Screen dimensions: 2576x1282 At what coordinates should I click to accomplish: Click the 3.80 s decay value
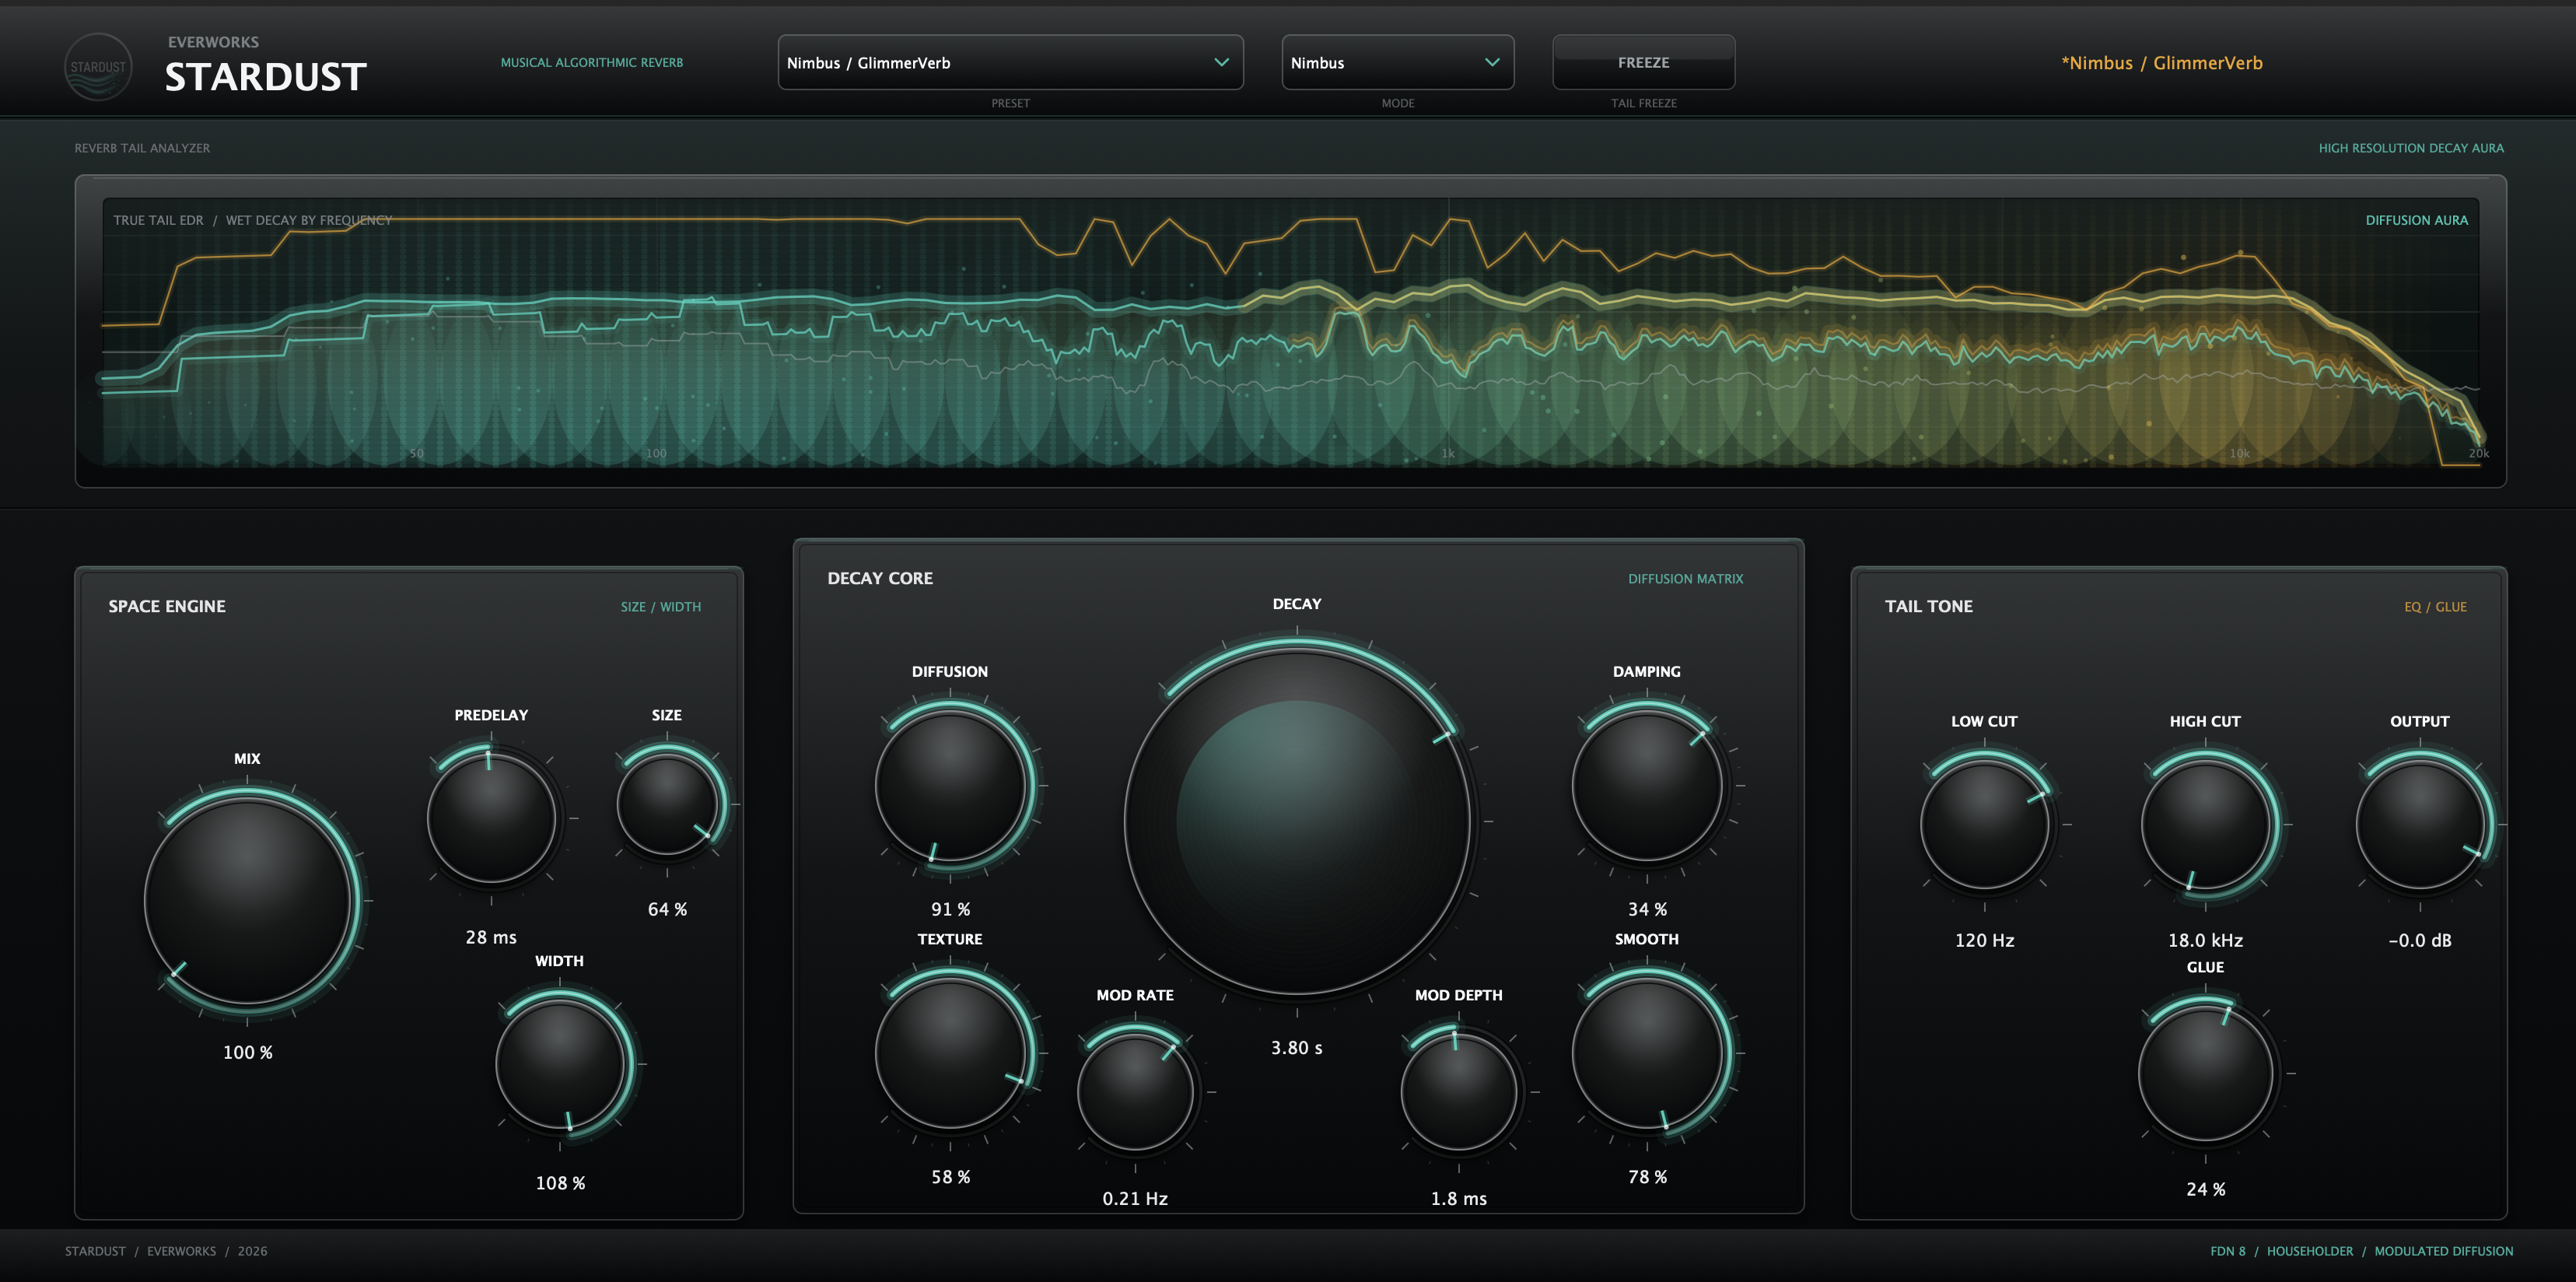point(1297,1048)
